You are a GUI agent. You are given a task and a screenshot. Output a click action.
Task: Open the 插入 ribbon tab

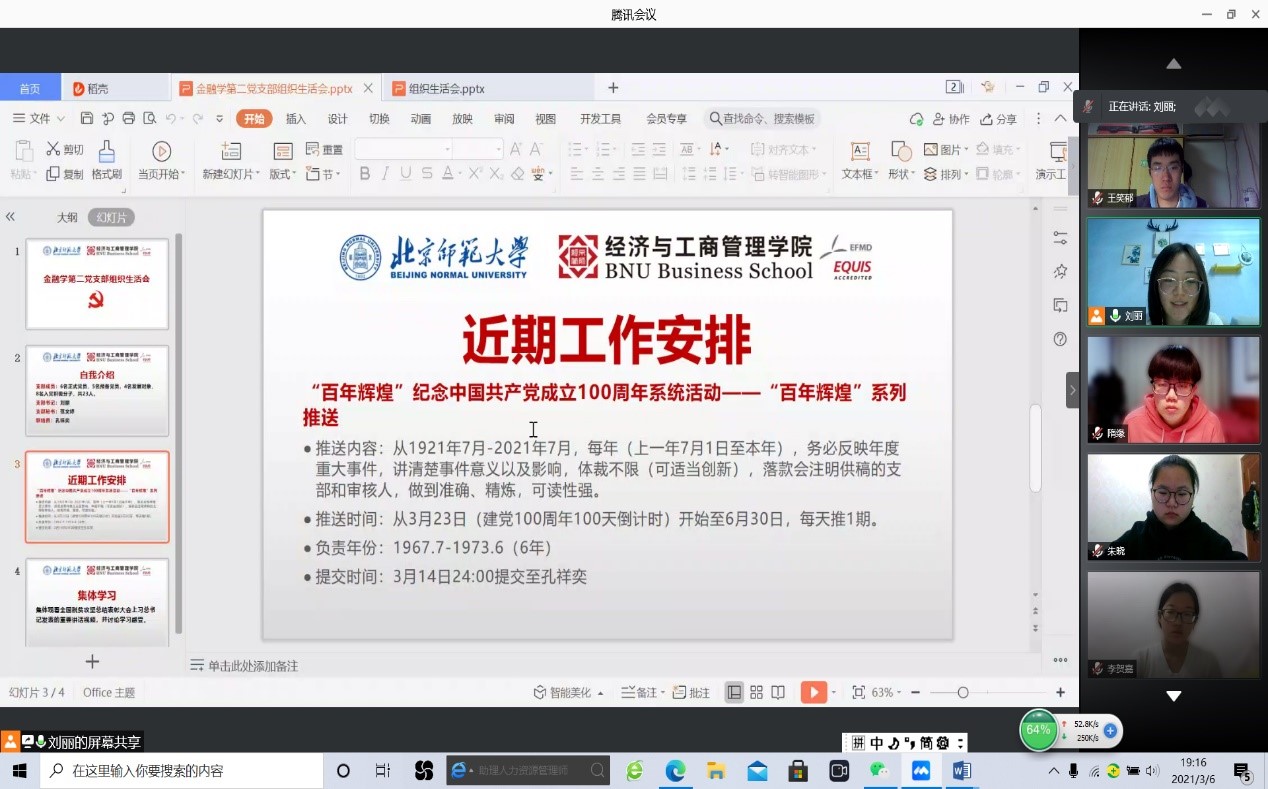[x=296, y=119]
